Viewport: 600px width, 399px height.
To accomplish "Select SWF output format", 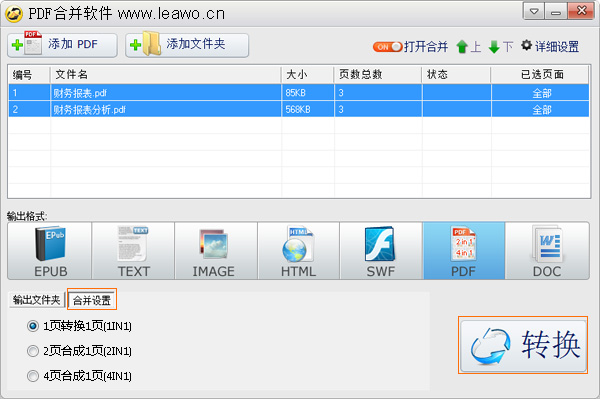I will 382,251.
